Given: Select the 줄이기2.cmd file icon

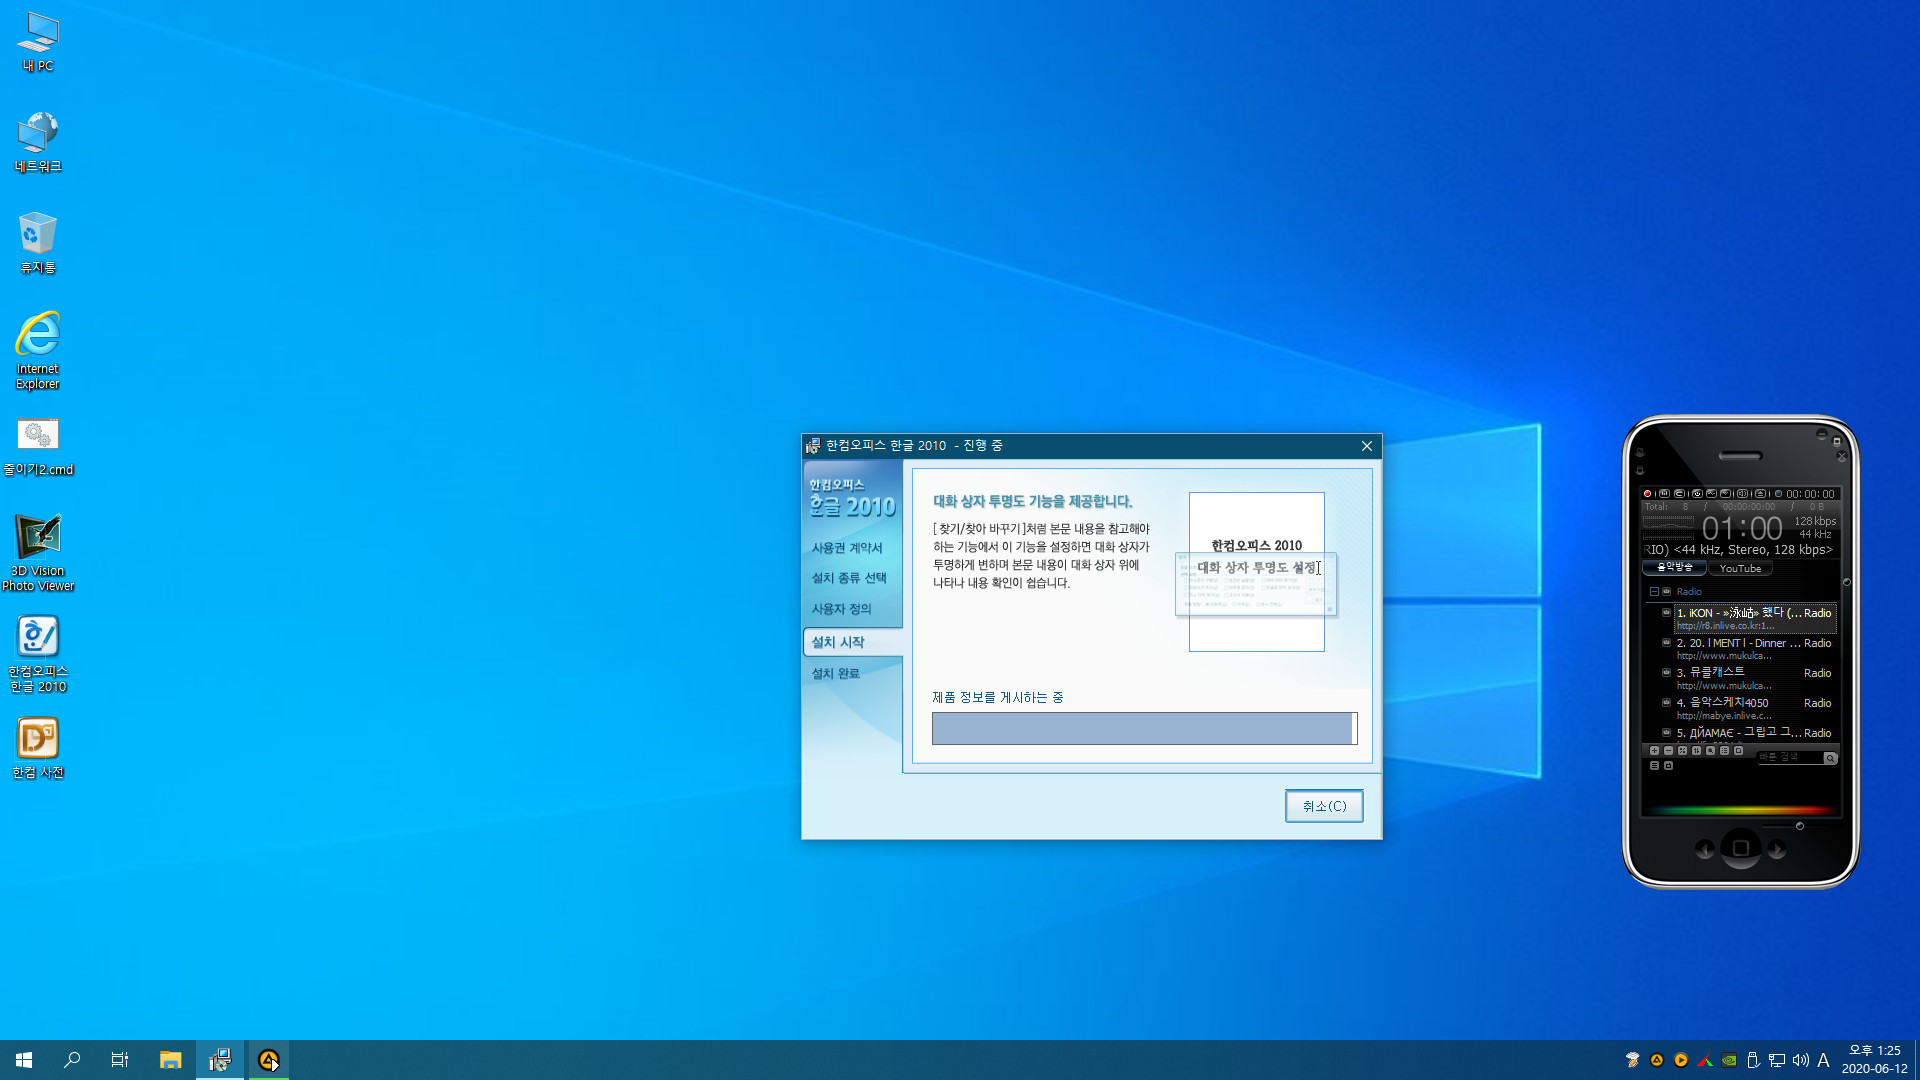Looking at the screenshot, I should coord(37,447).
